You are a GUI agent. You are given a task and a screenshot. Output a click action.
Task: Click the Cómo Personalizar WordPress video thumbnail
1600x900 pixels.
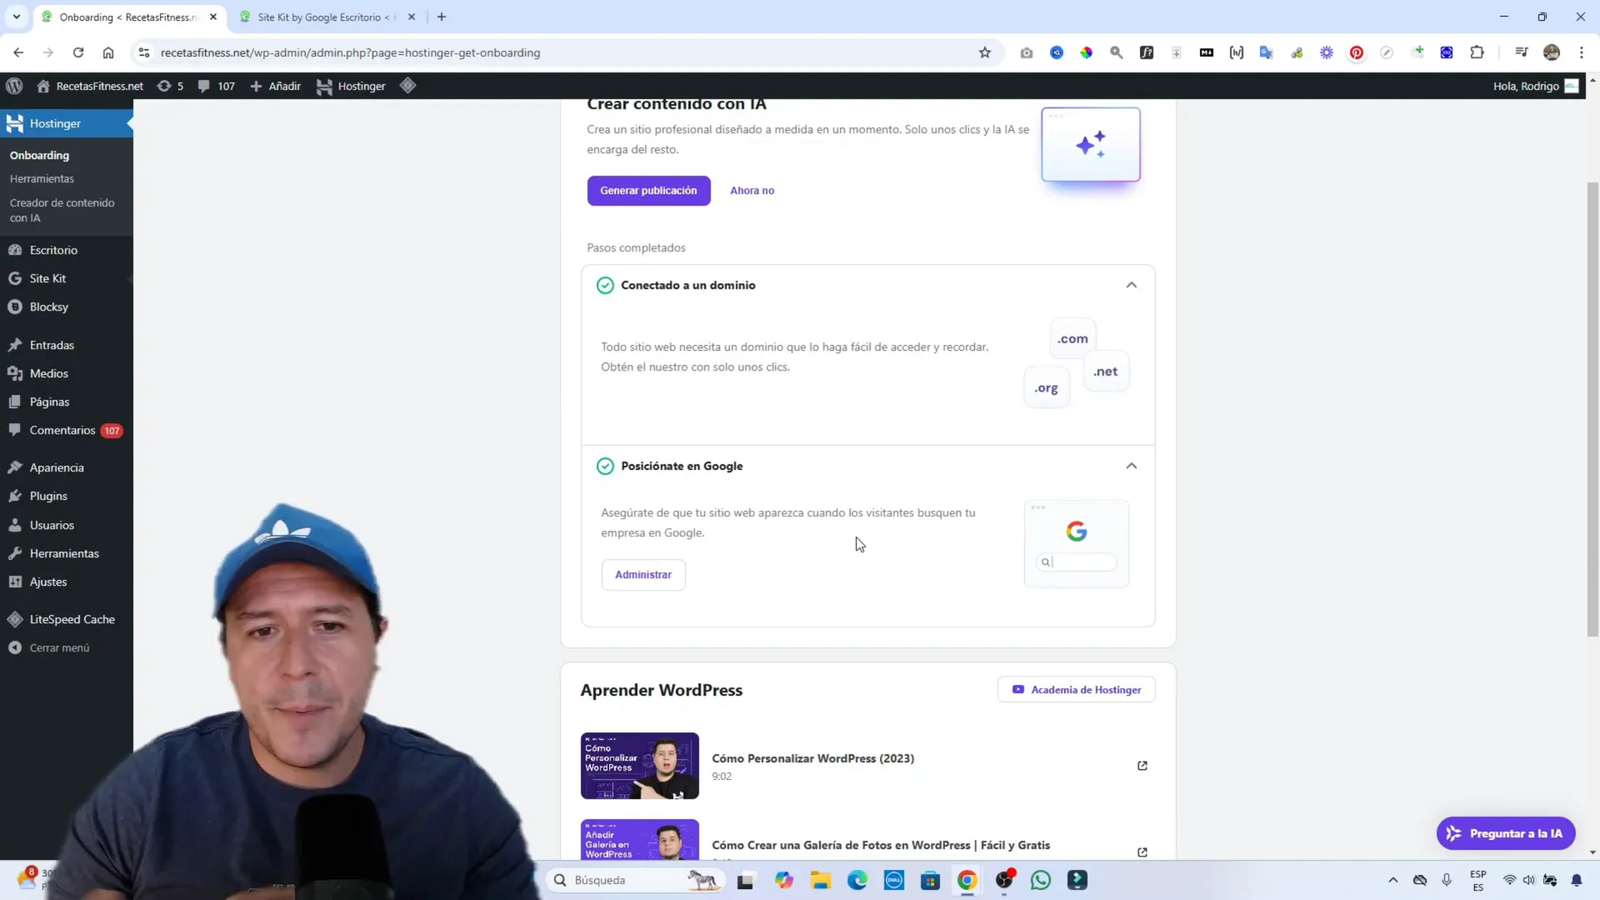pyautogui.click(x=639, y=765)
